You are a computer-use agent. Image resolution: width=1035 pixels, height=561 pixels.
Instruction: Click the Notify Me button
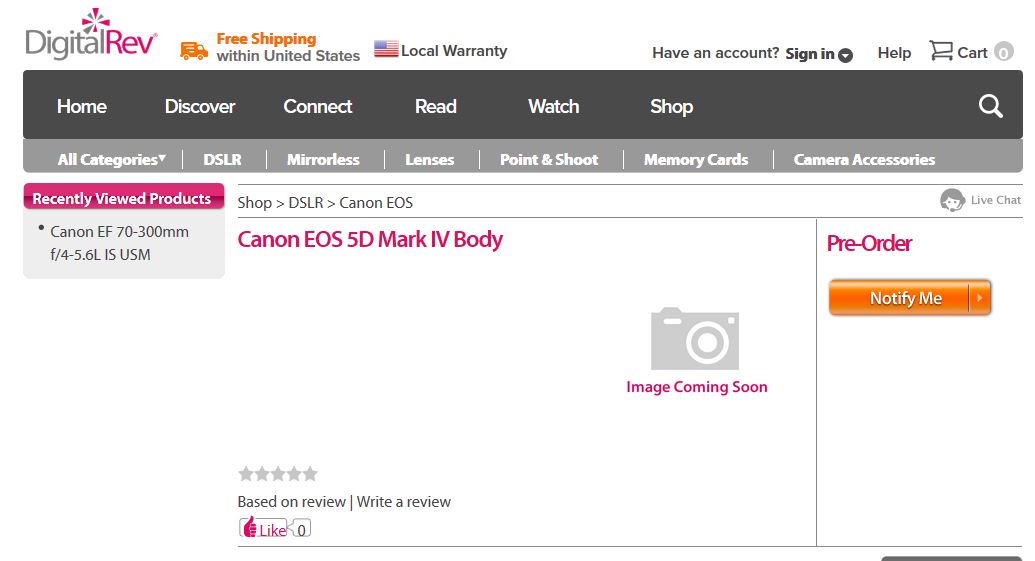click(x=910, y=298)
